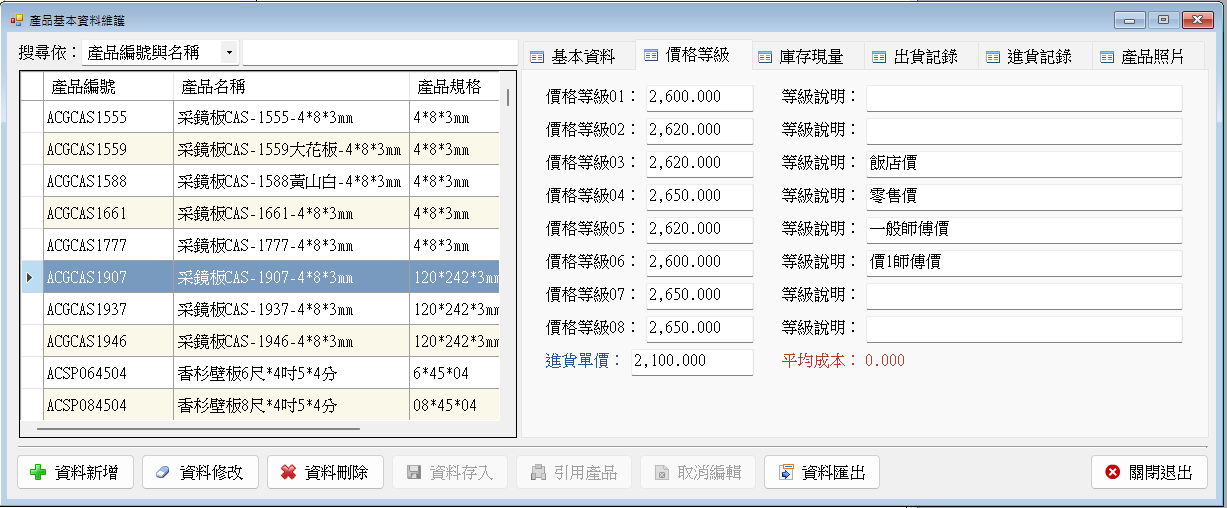This screenshot has height=508, width=1227.
Task: View the 進貨記錄 tab
Action: tap(1034, 57)
